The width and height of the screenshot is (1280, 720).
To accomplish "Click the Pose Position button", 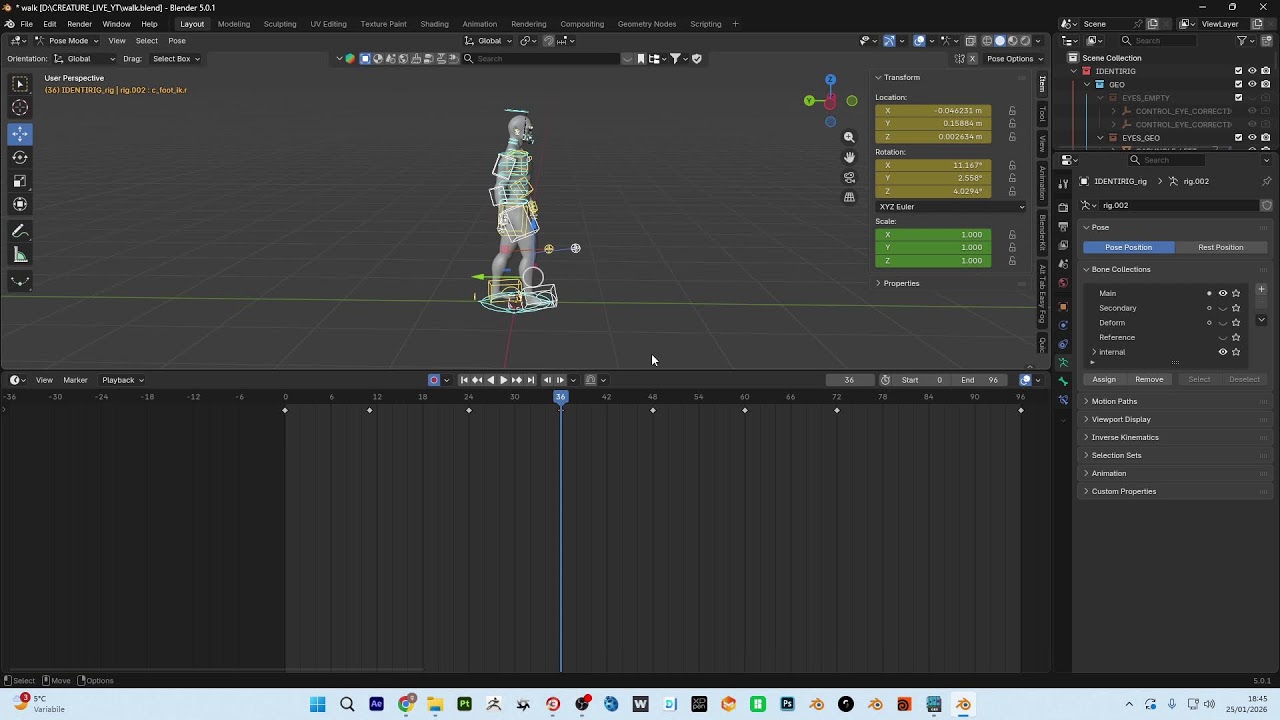I will 1128,247.
